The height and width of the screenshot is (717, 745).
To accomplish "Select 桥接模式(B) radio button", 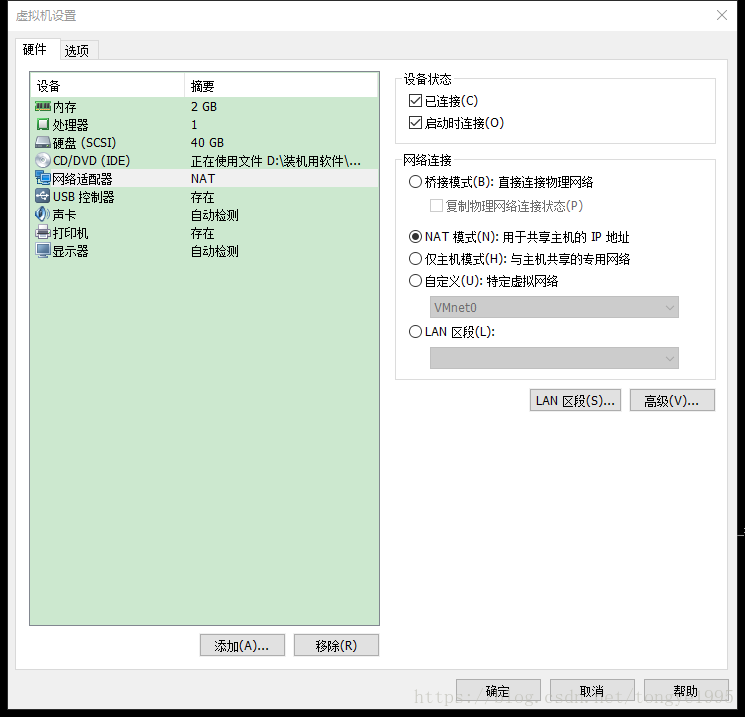I will [x=415, y=182].
